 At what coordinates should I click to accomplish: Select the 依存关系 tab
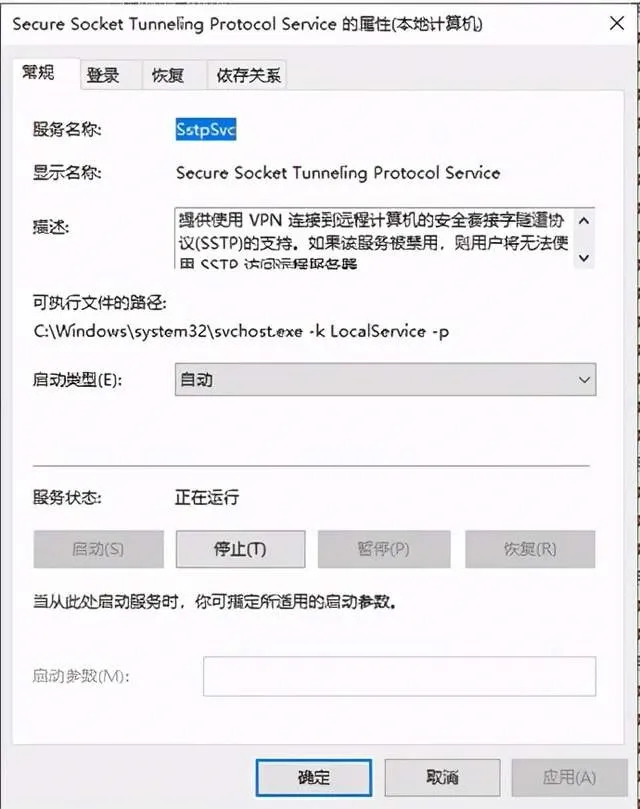point(247,75)
